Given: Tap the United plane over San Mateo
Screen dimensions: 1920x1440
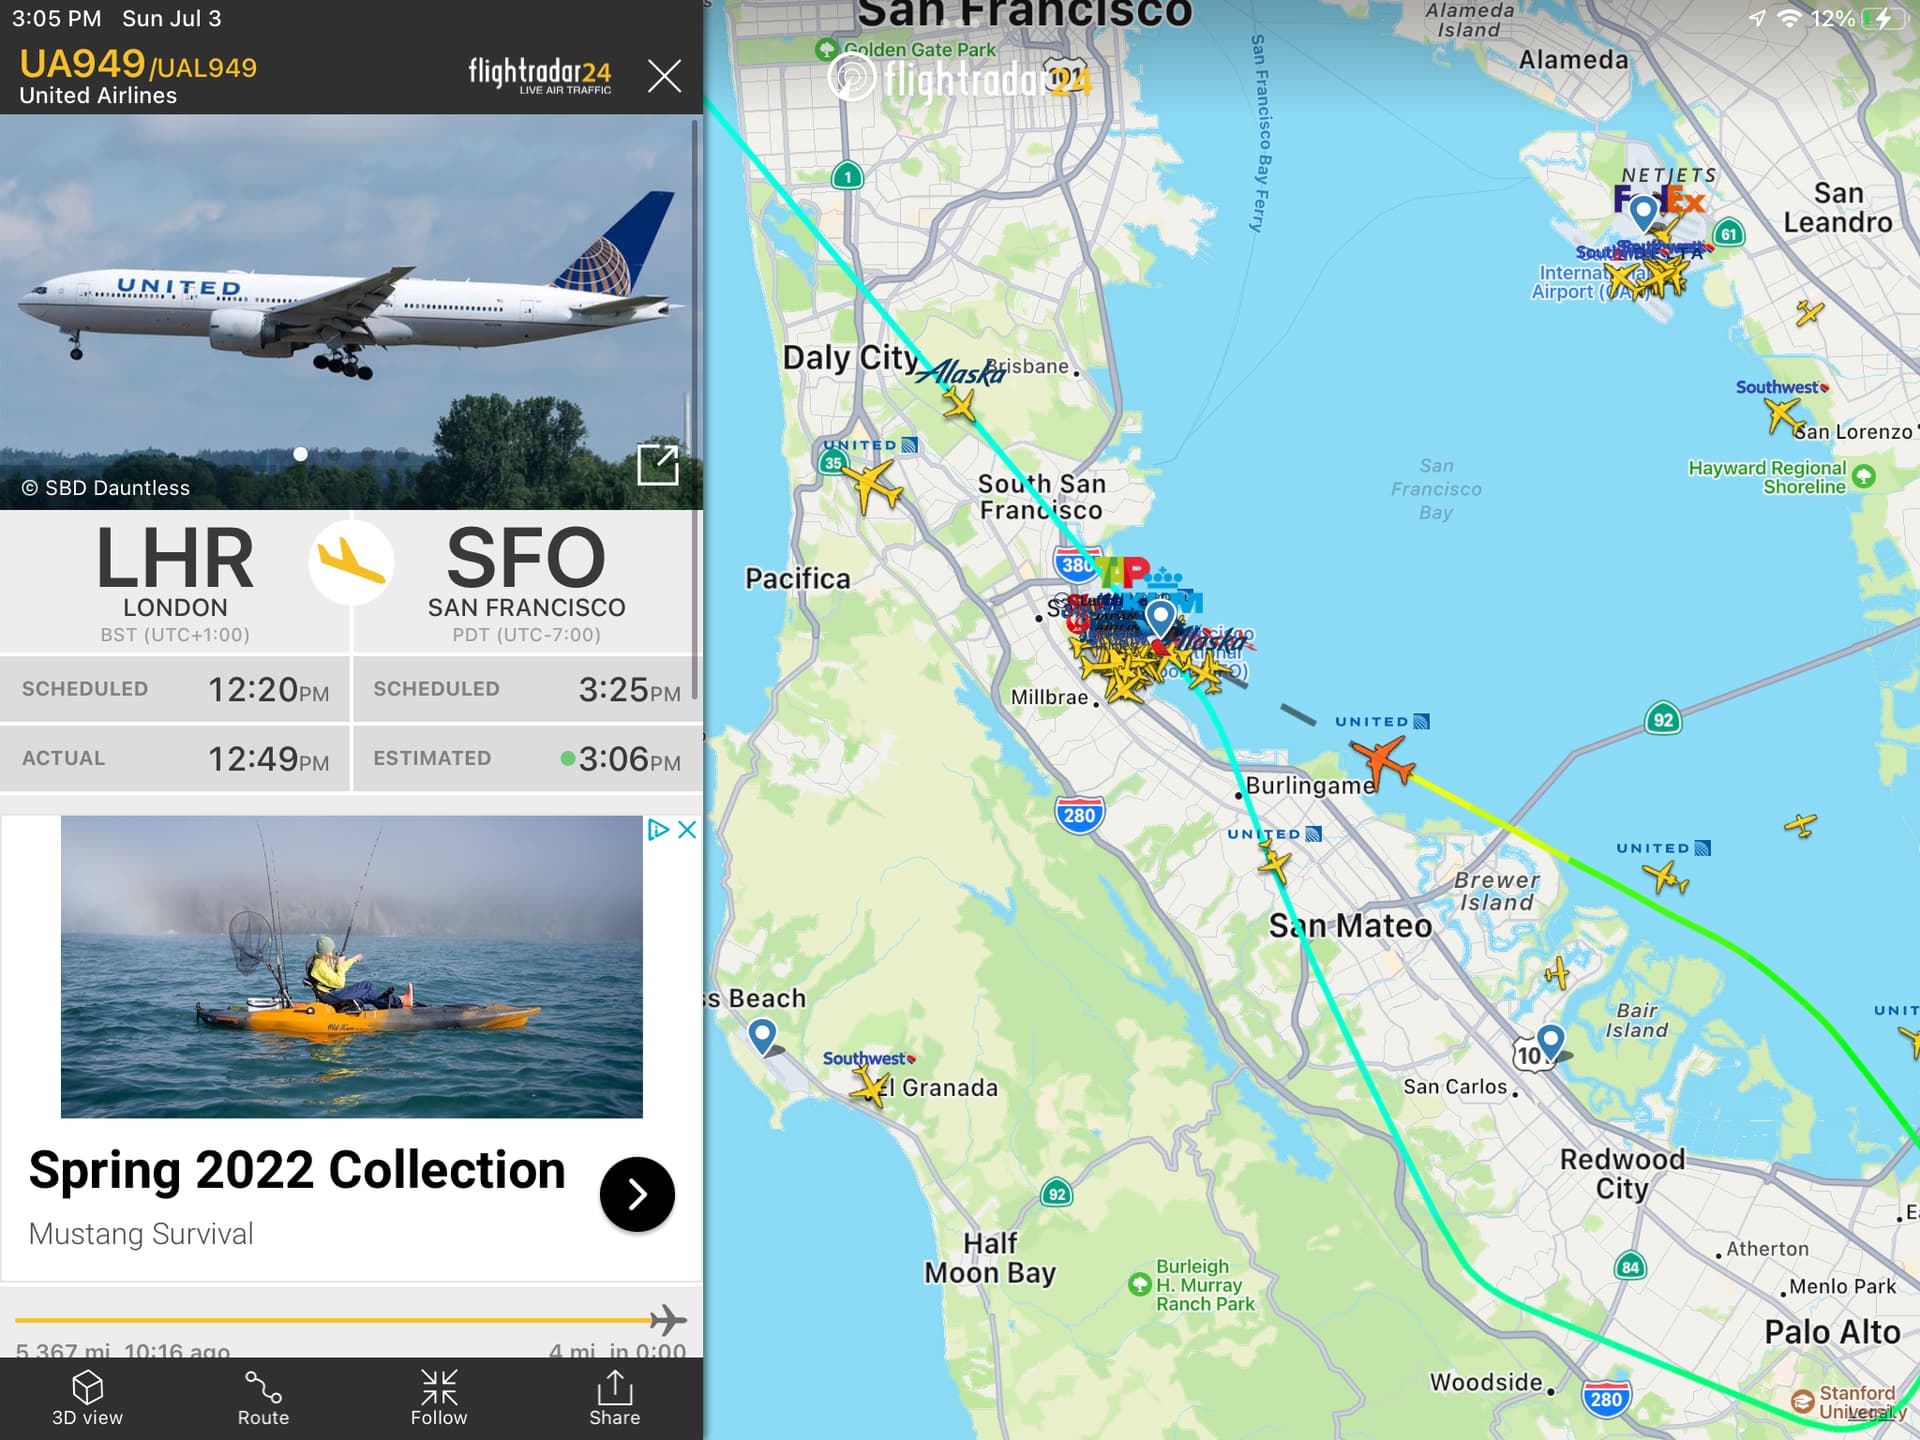Looking at the screenshot, I should [x=1274, y=862].
